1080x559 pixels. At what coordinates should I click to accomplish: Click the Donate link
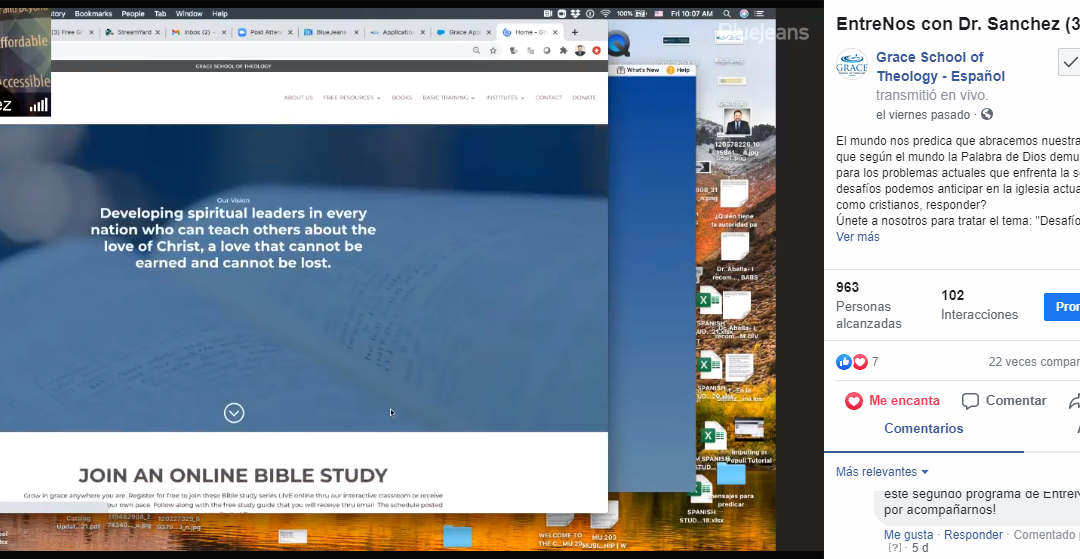584,98
